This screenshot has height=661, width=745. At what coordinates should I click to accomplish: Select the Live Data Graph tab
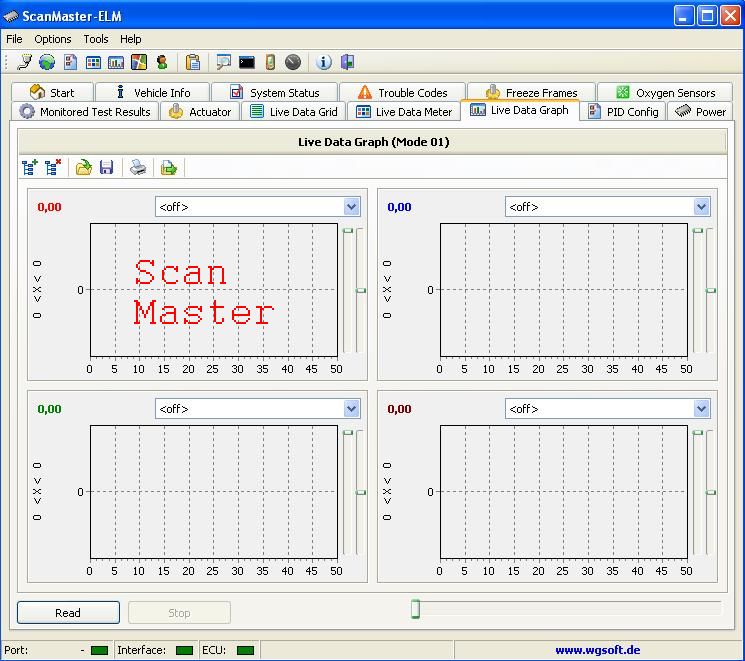[520, 110]
